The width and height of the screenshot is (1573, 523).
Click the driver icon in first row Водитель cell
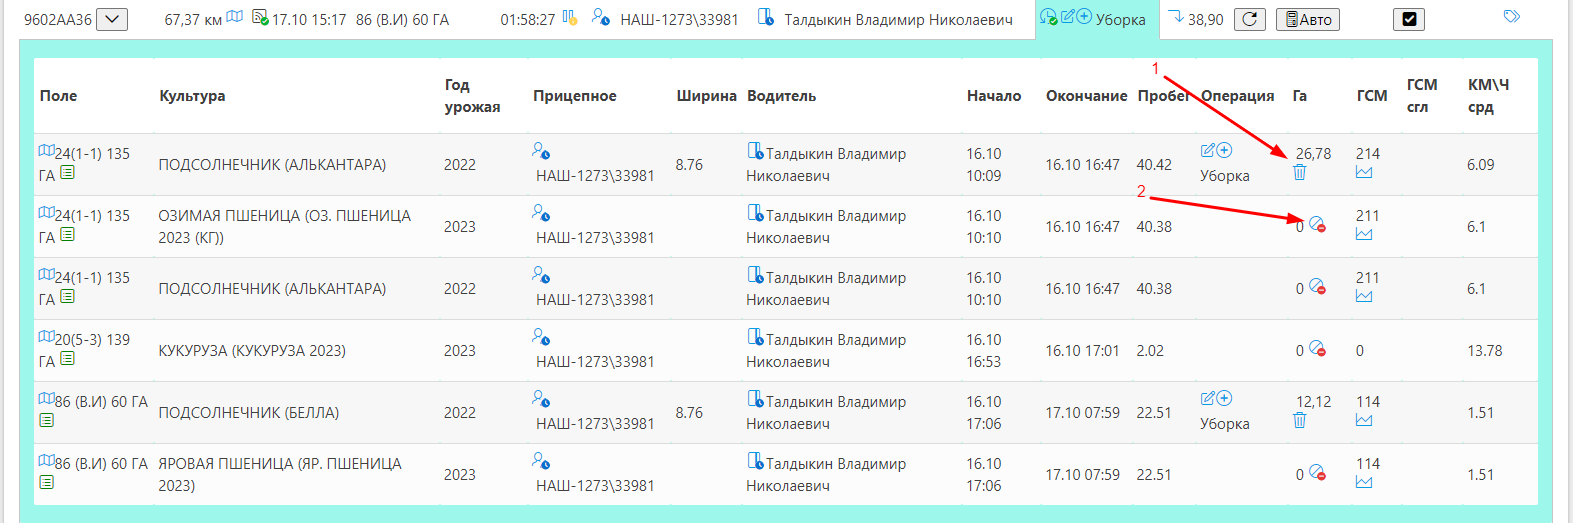(755, 151)
